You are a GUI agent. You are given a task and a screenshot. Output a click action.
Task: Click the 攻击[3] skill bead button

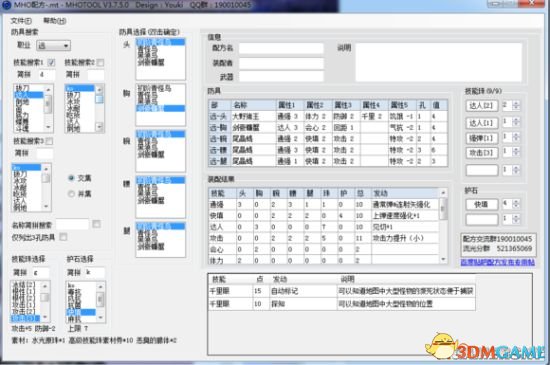click(482, 153)
